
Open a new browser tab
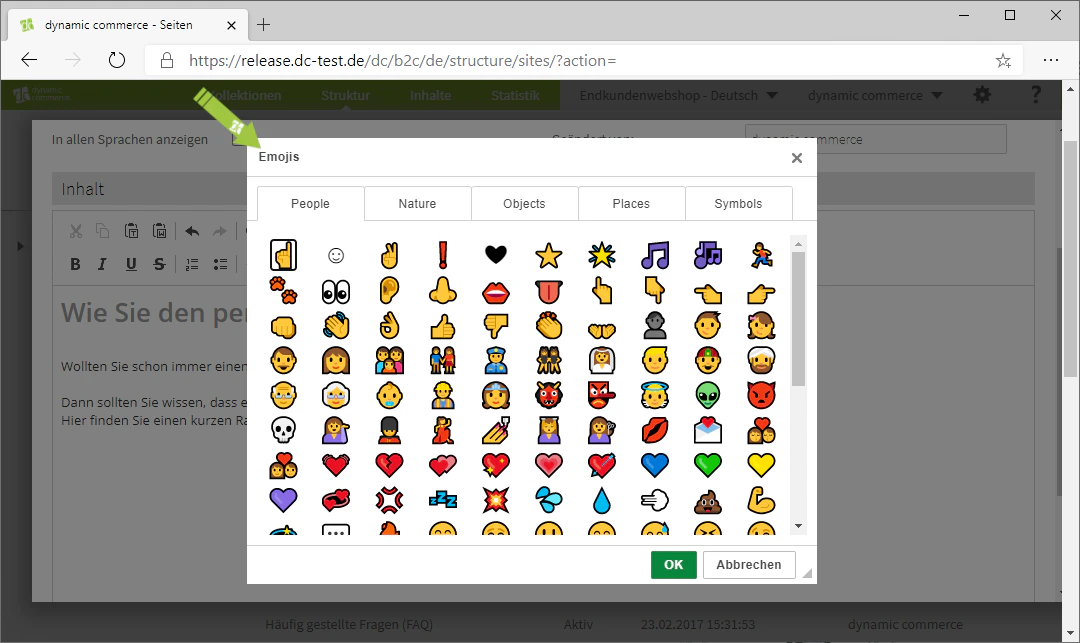pyautogui.click(x=263, y=25)
